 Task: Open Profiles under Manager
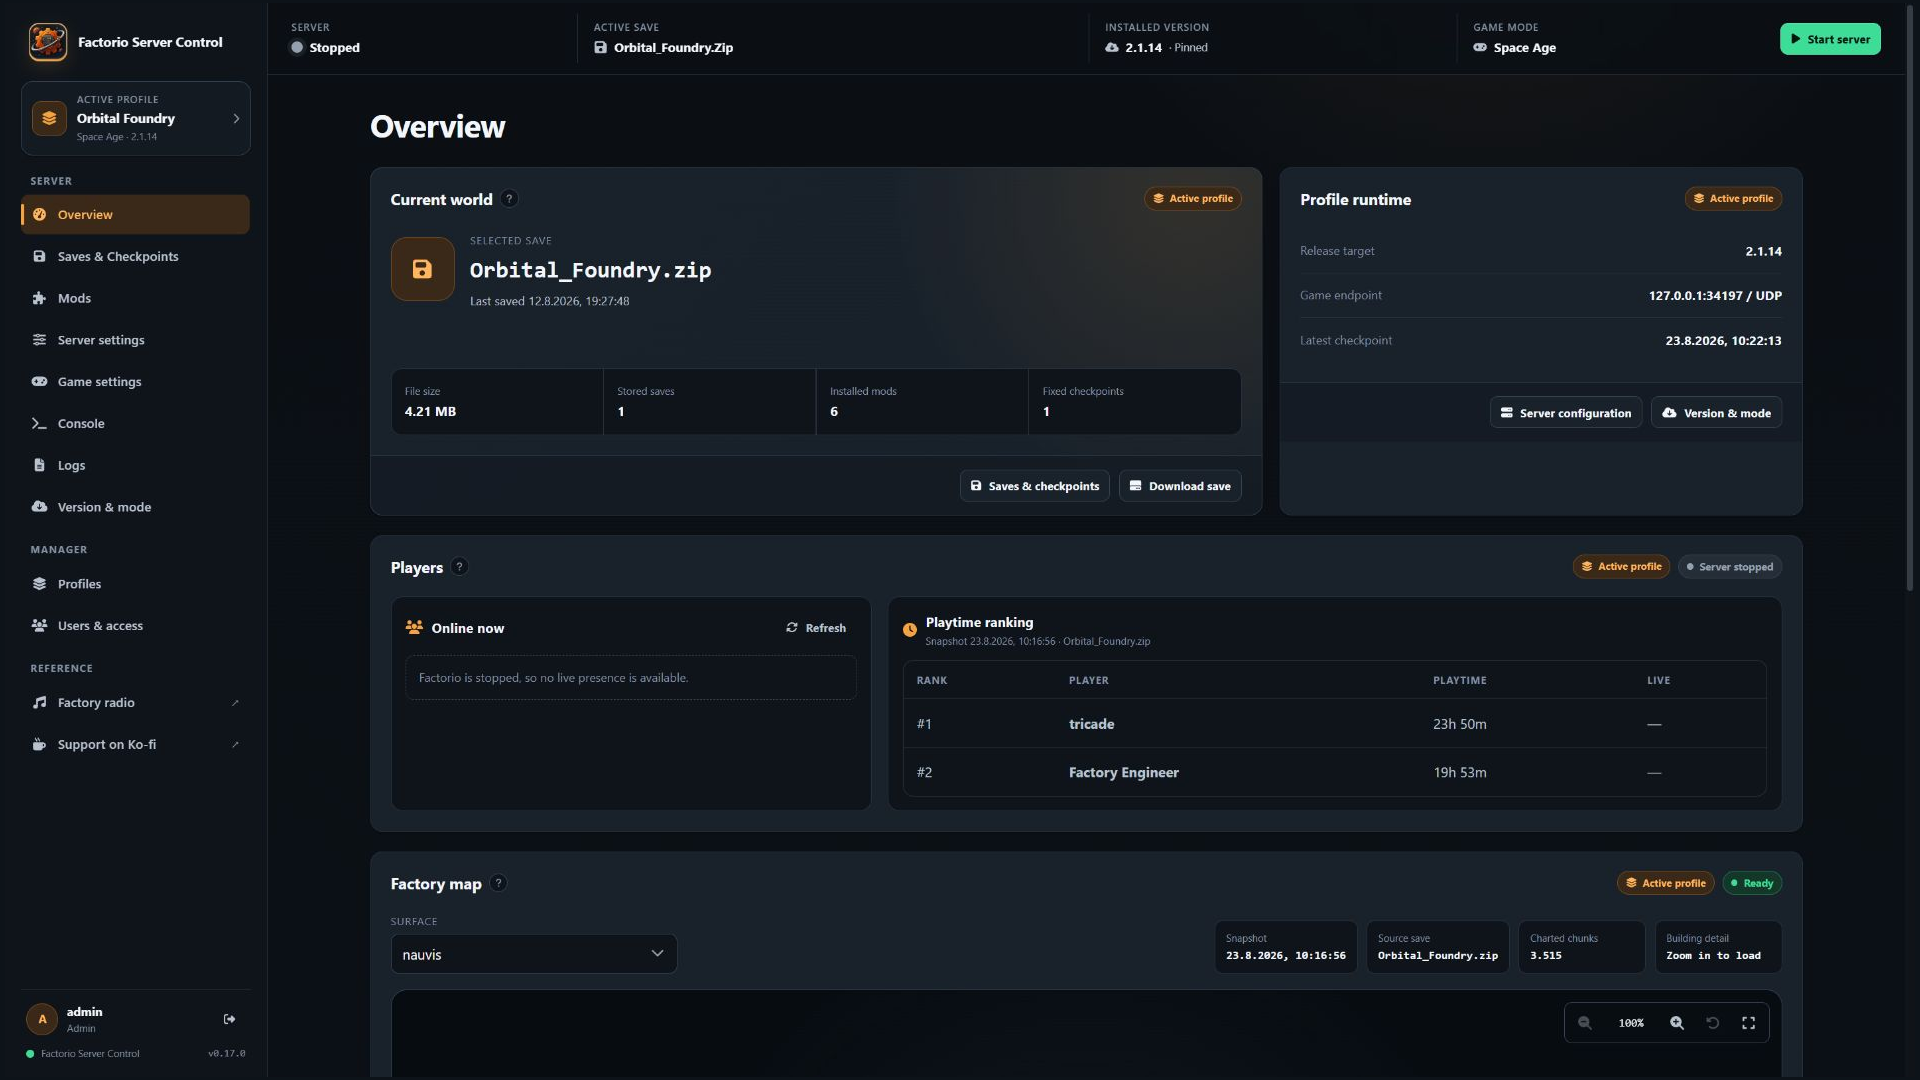point(136,584)
